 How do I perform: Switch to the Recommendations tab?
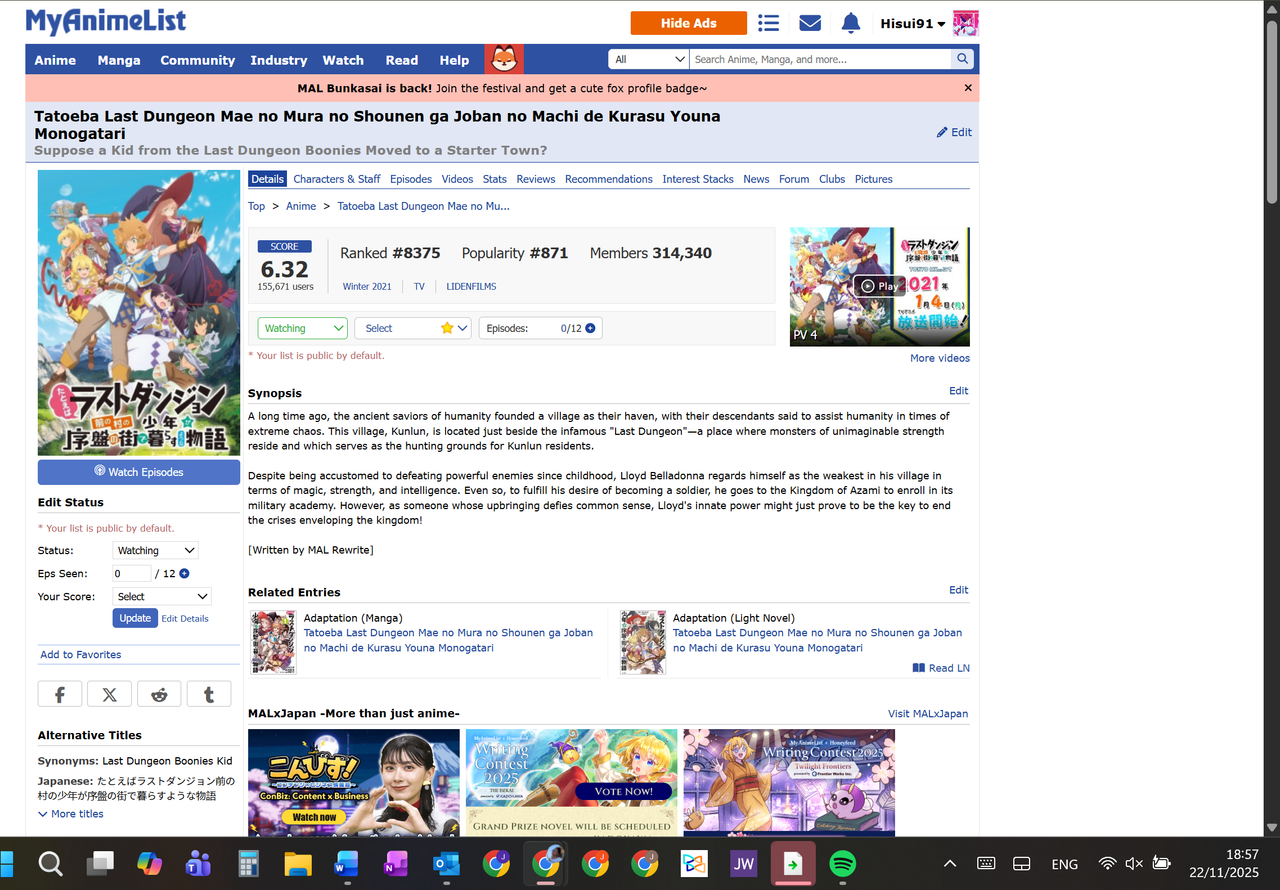[x=609, y=179]
